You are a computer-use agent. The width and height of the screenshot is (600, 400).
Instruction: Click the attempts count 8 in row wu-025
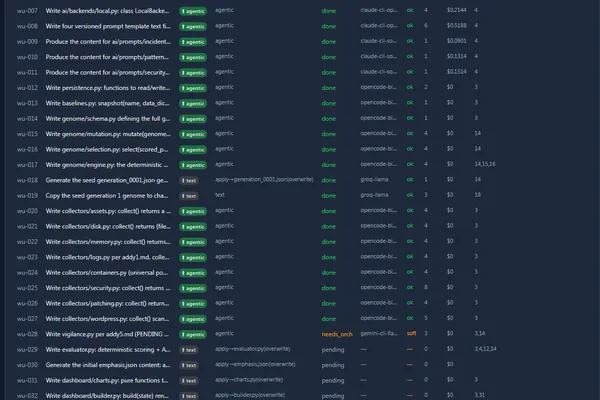tap(426, 287)
